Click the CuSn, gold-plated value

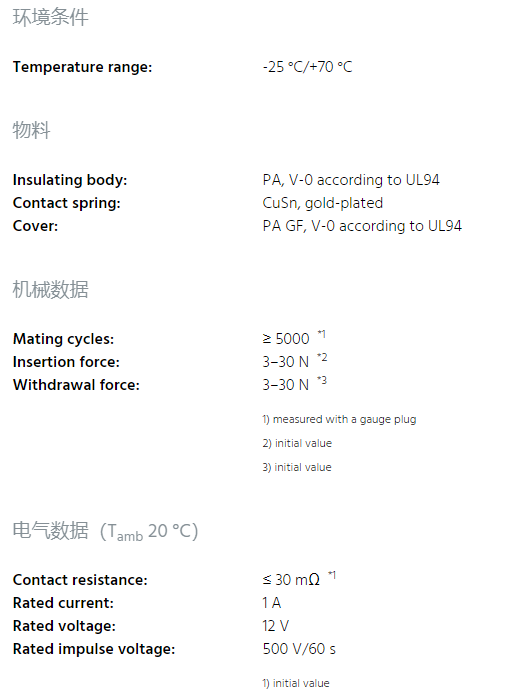coord(323,203)
